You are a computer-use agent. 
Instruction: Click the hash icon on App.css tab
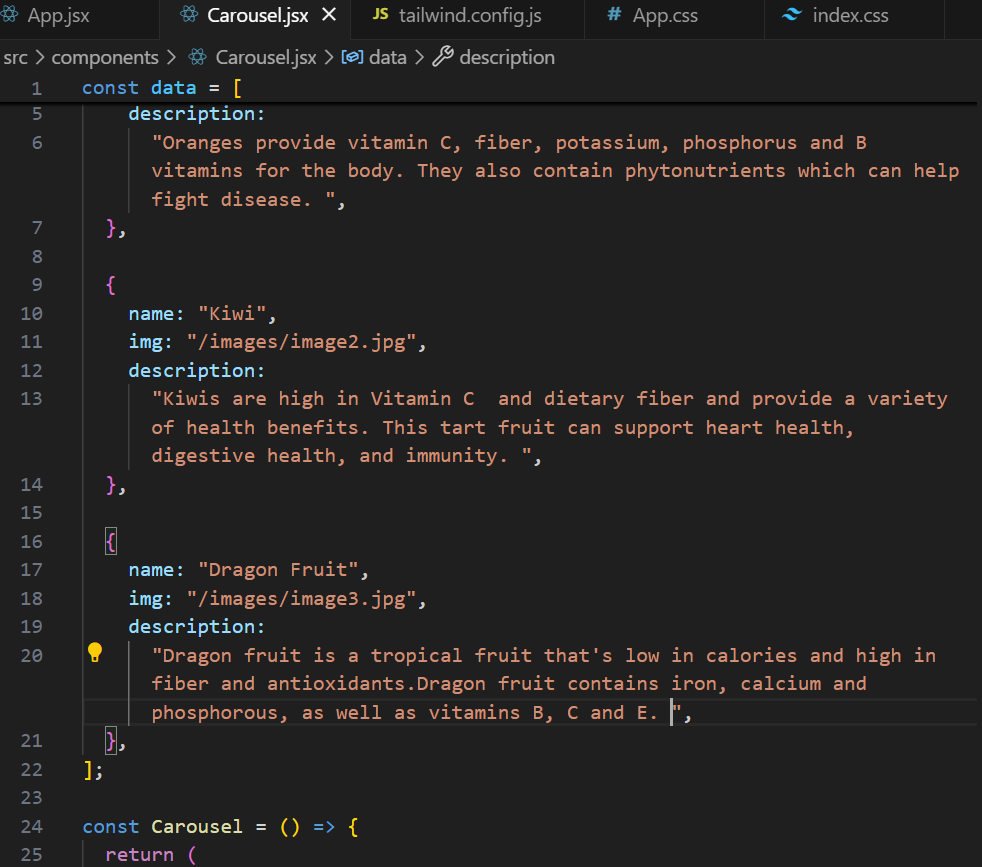click(x=612, y=15)
